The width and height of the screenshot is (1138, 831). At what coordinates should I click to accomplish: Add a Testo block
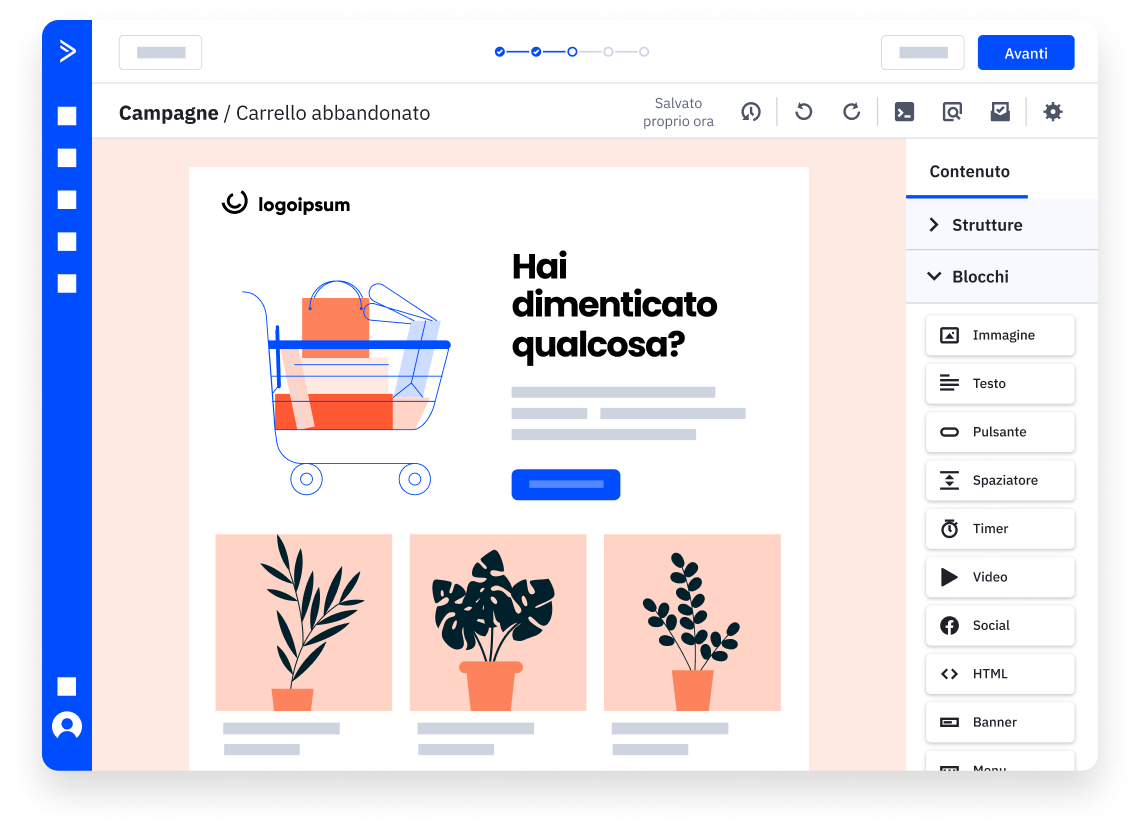click(1000, 383)
